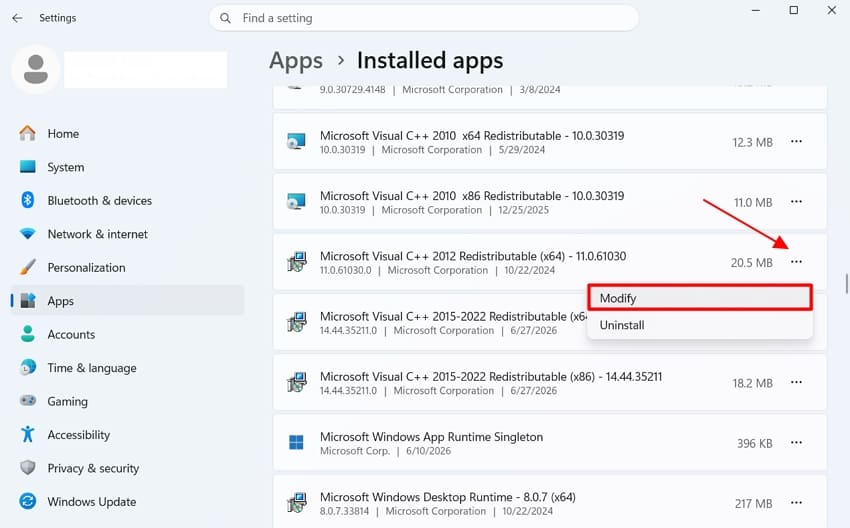Image resolution: width=850 pixels, height=528 pixels.
Task: Click the 396 KB size value
Action: tap(755, 443)
